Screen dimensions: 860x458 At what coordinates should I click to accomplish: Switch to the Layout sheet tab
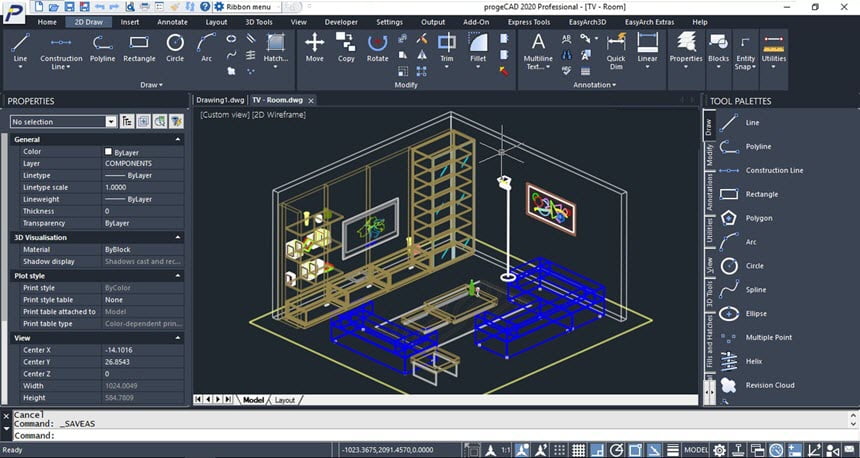[x=285, y=400]
